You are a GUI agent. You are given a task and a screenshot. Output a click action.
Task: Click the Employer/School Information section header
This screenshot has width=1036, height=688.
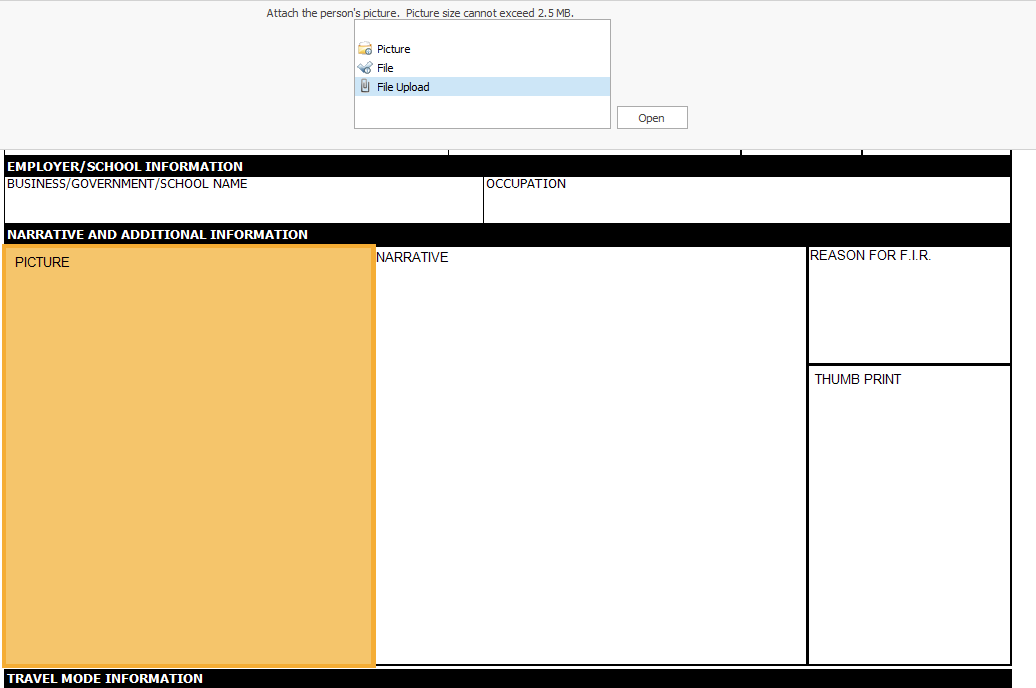[125, 167]
